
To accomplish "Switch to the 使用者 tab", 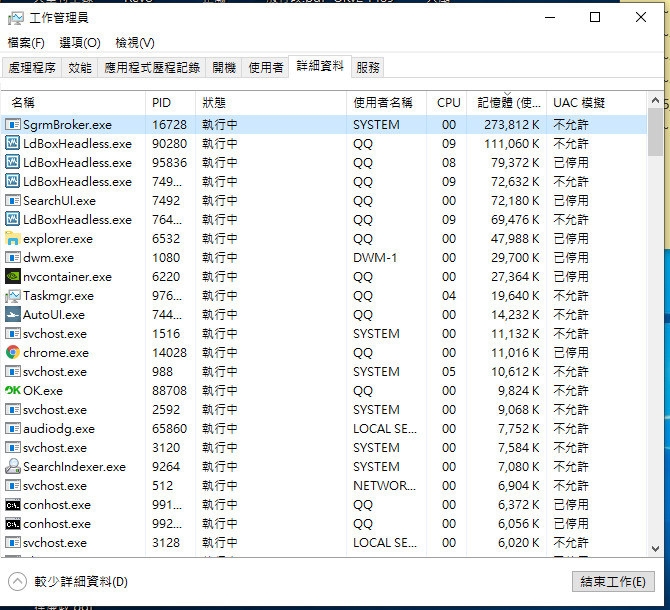I will click(266, 67).
